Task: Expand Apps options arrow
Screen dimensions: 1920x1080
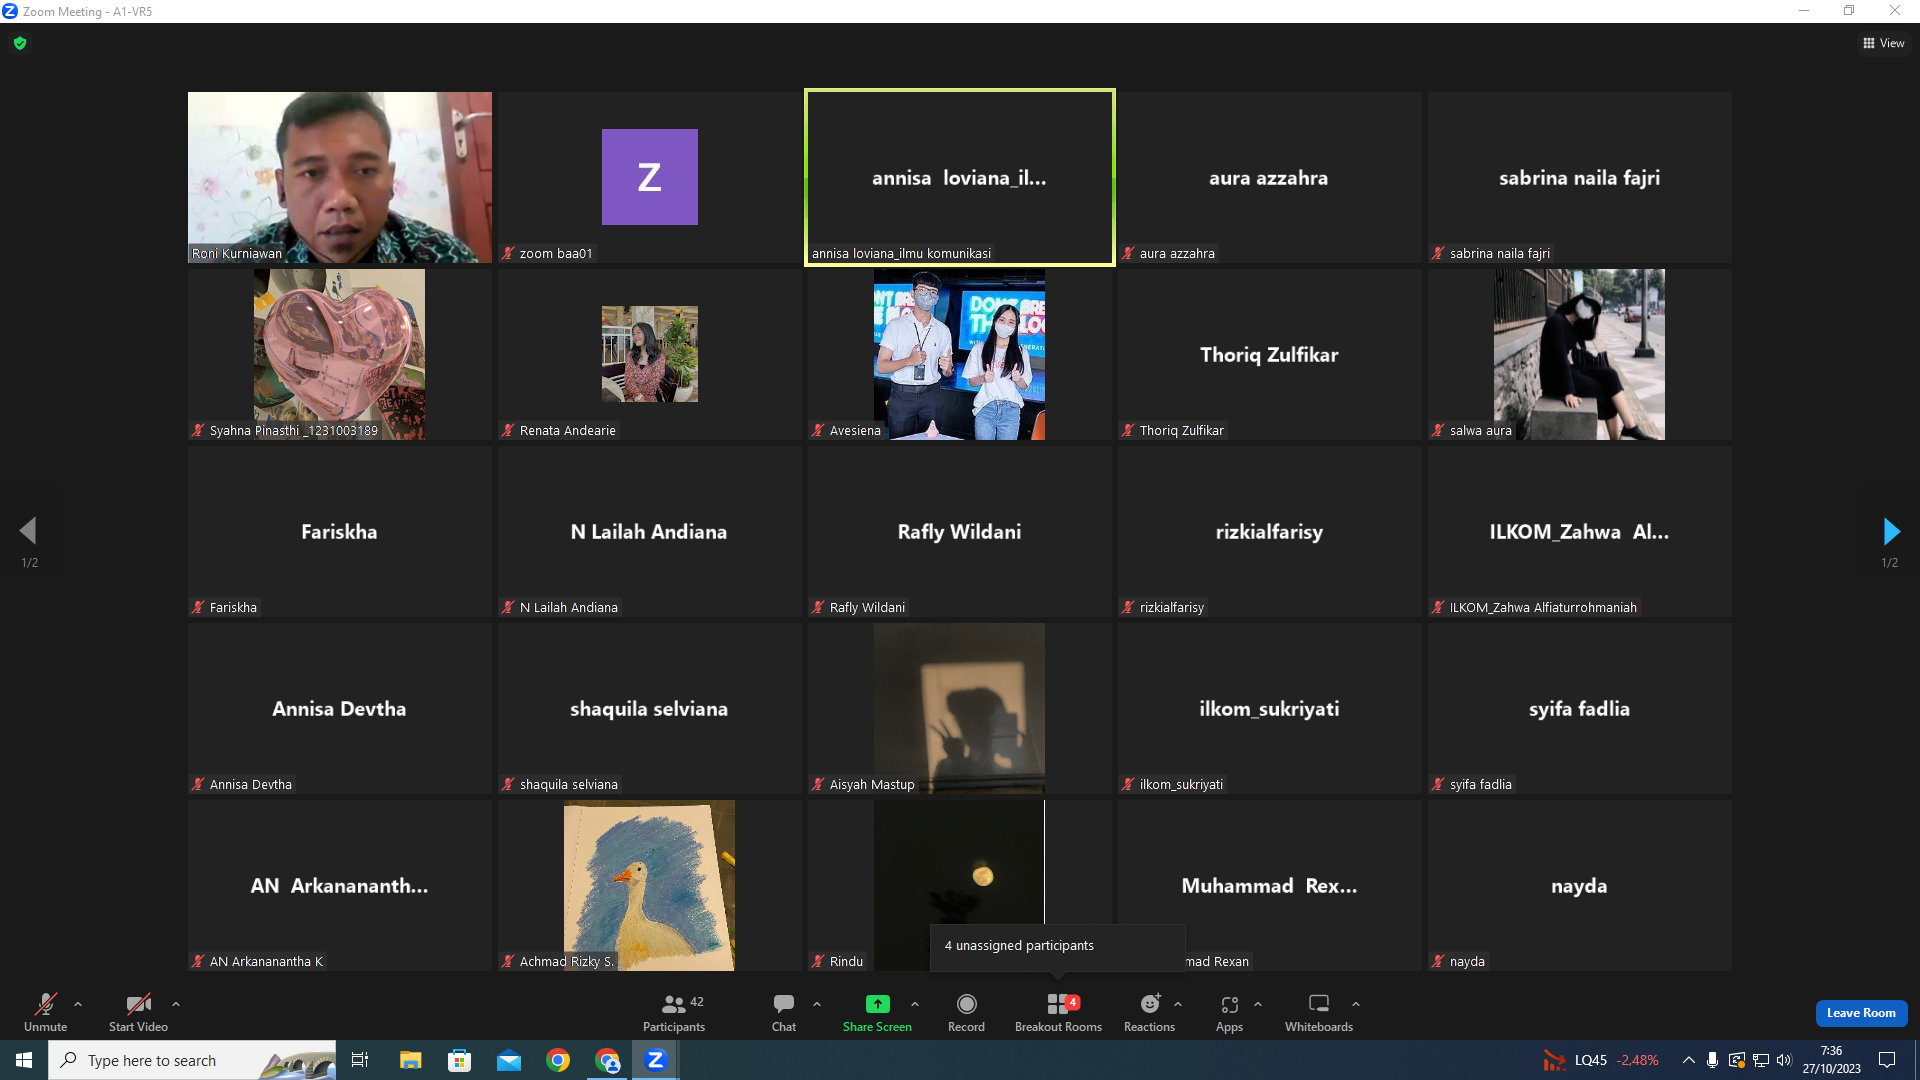Action: click(x=1258, y=1004)
